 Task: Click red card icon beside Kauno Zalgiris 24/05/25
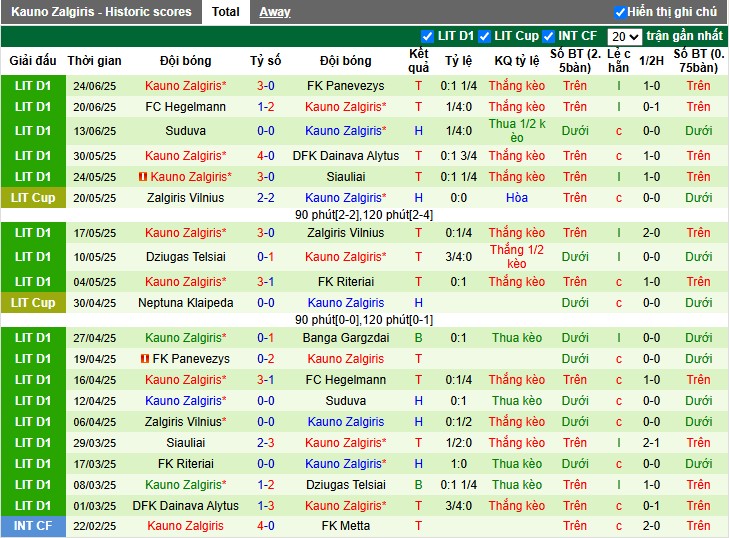(x=143, y=177)
